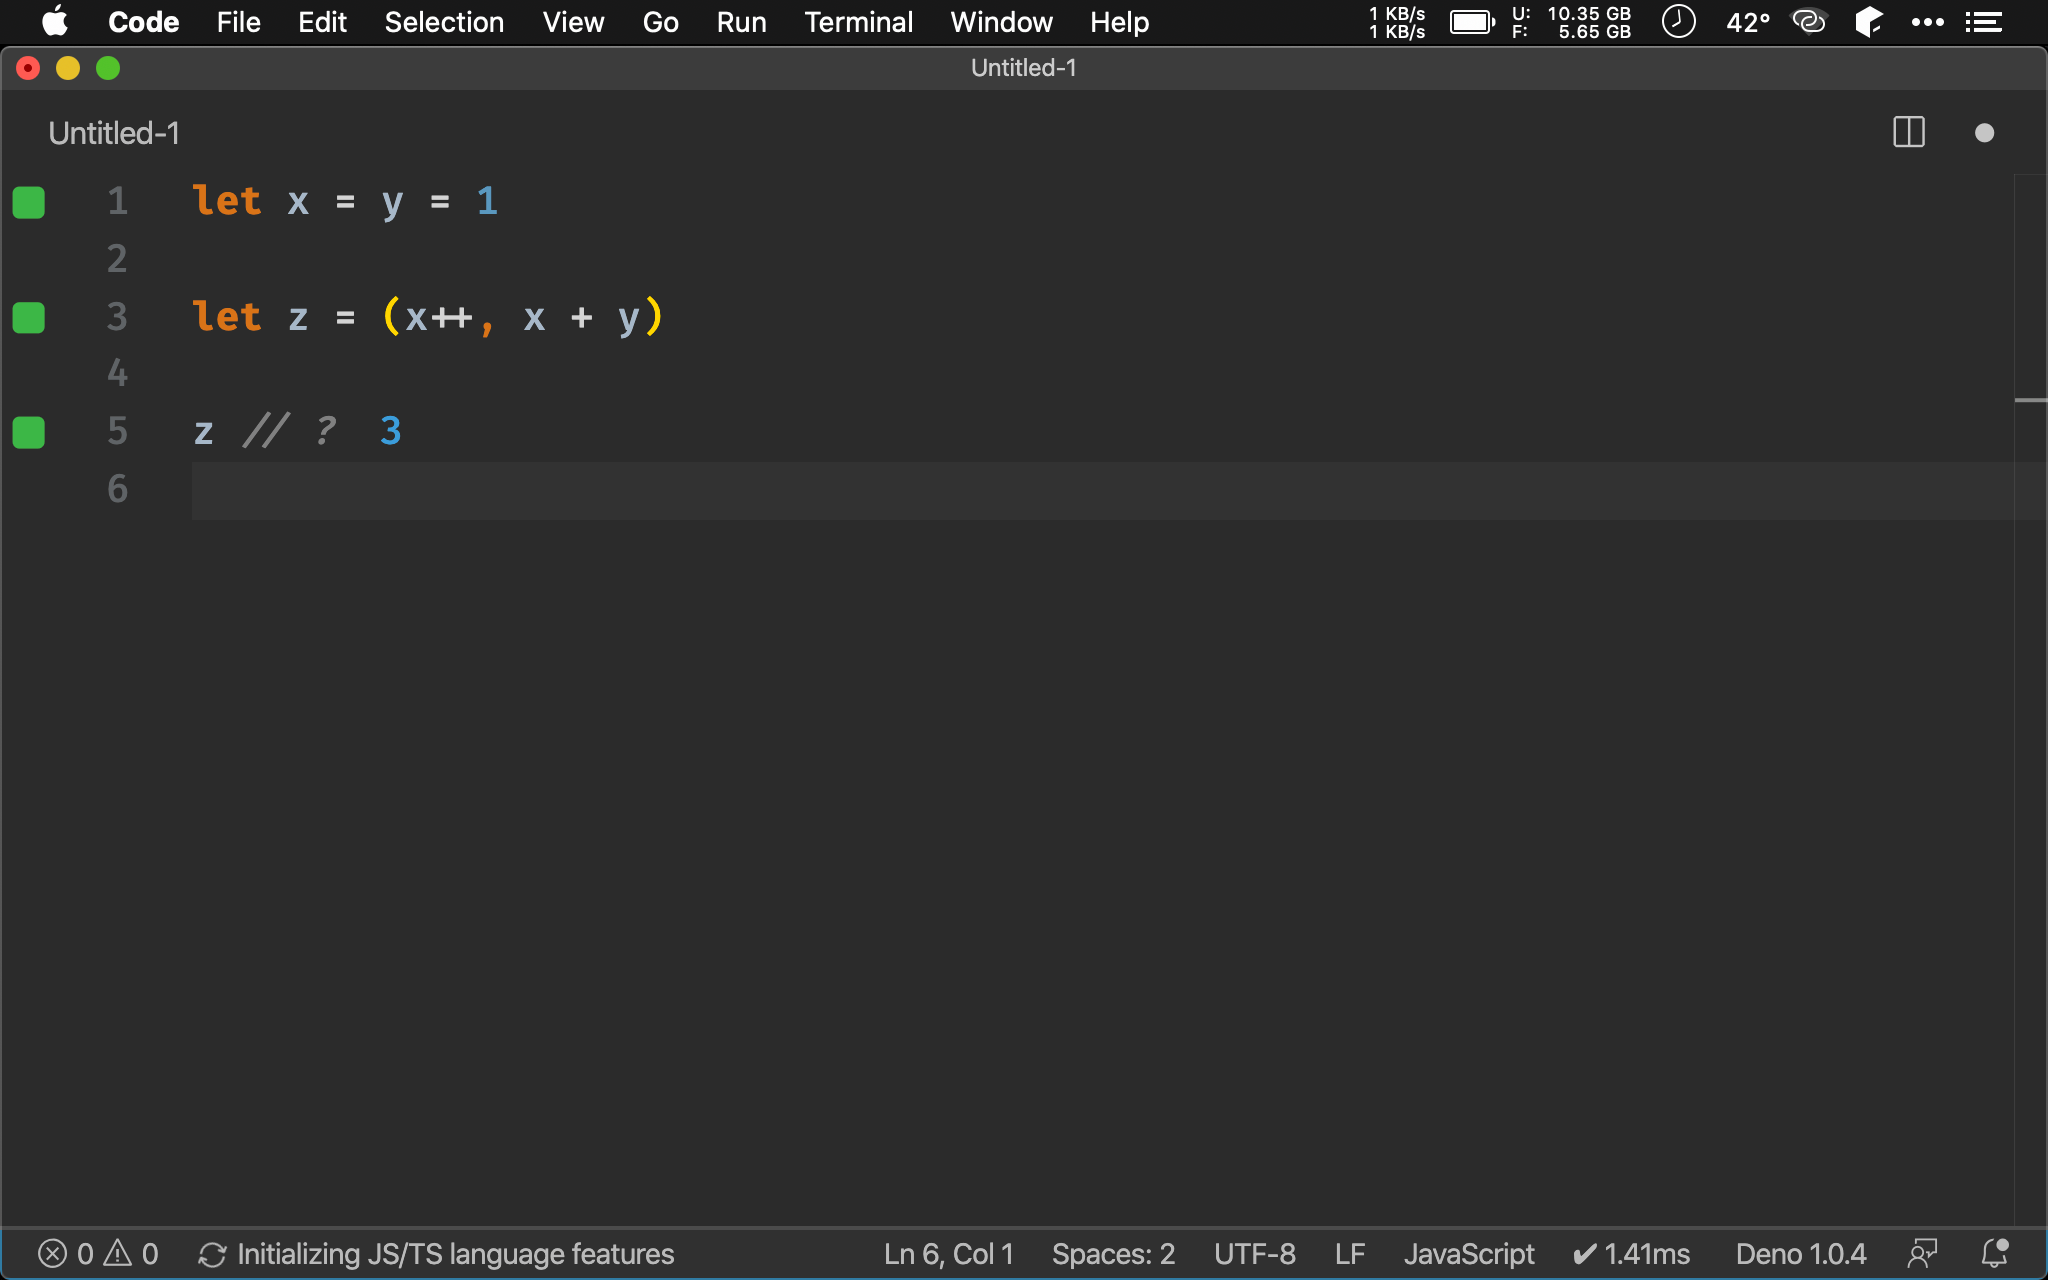Click the LF end of line selector
This screenshot has height=1280, width=2048.
[1349, 1253]
